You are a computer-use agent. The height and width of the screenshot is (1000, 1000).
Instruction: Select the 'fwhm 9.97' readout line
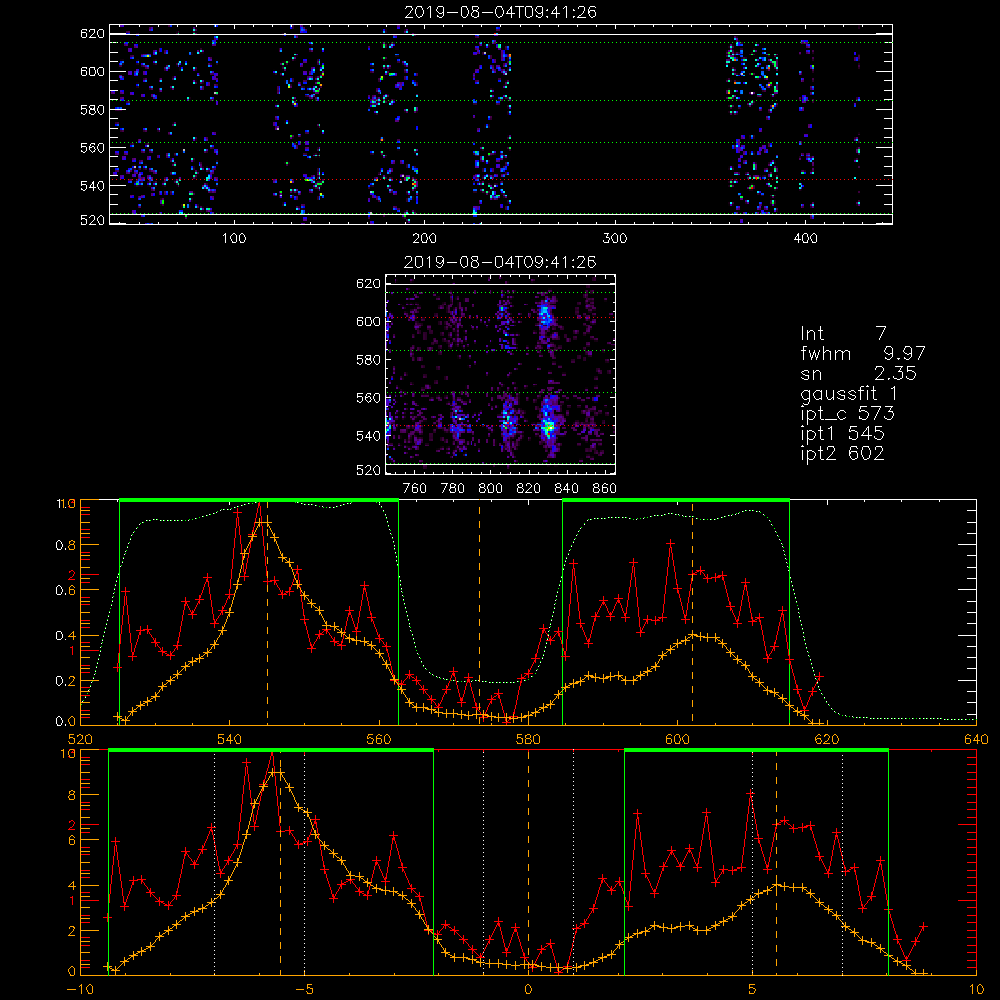click(x=862, y=353)
